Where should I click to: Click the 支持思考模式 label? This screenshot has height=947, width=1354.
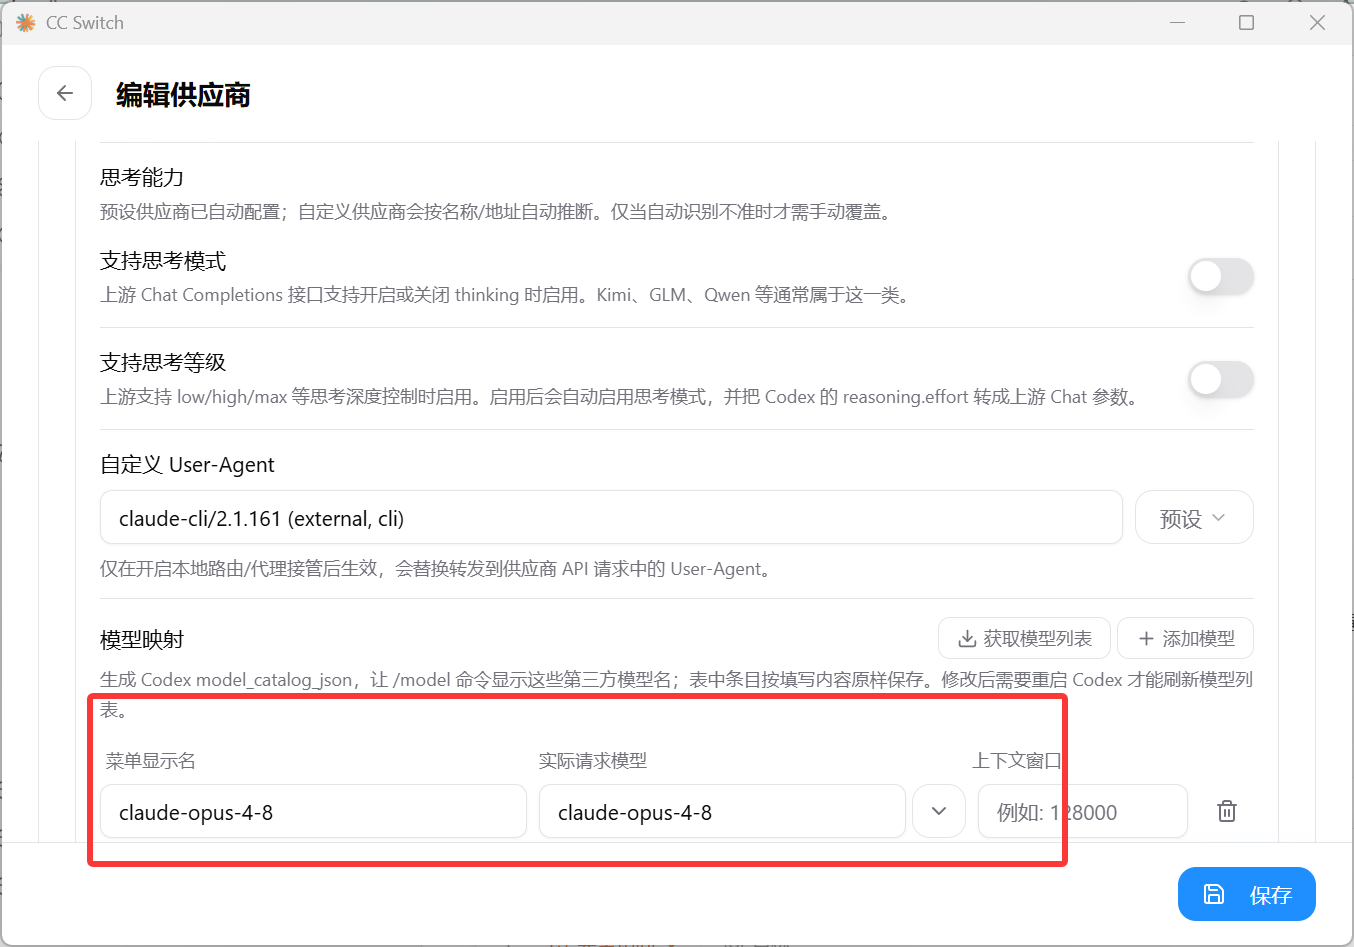pos(163,261)
